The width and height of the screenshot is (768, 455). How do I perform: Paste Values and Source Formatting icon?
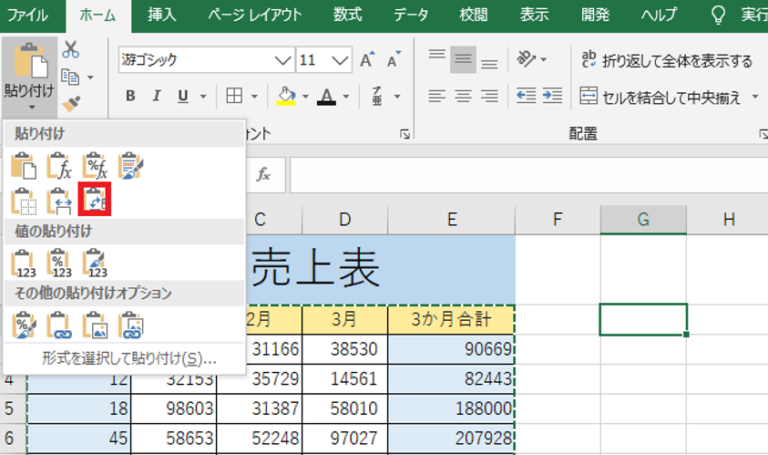(x=95, y=263)
